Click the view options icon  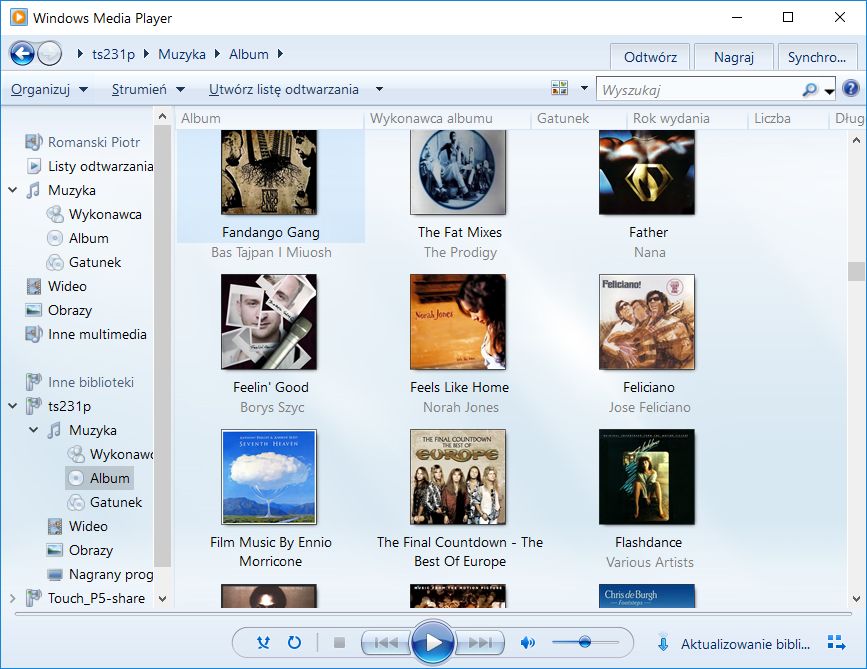point(560,88)
